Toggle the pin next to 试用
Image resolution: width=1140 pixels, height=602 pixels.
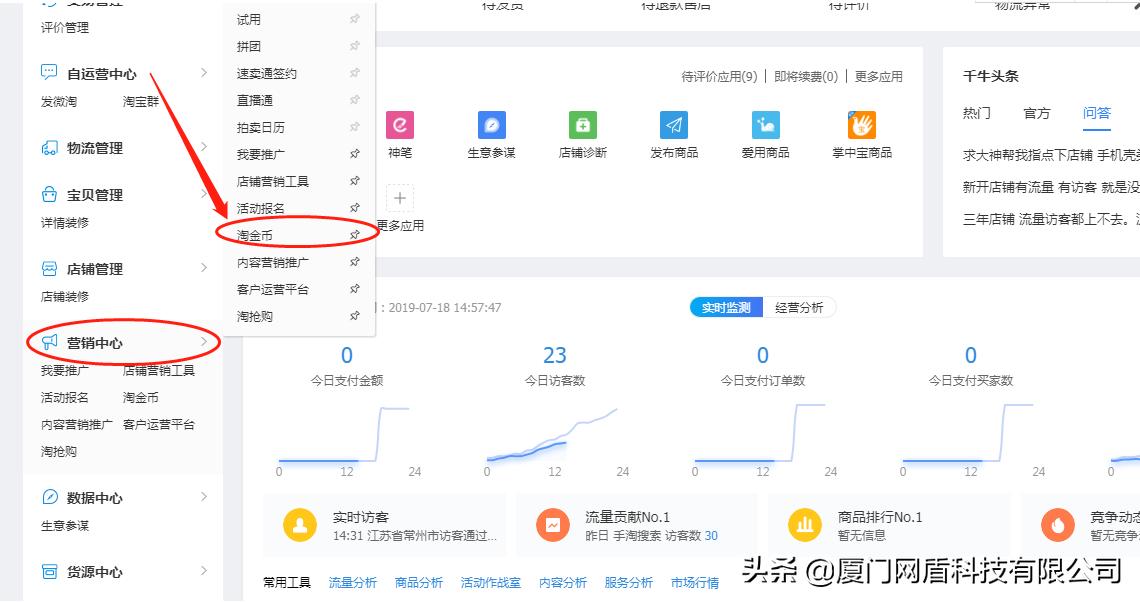pos(354,19)
